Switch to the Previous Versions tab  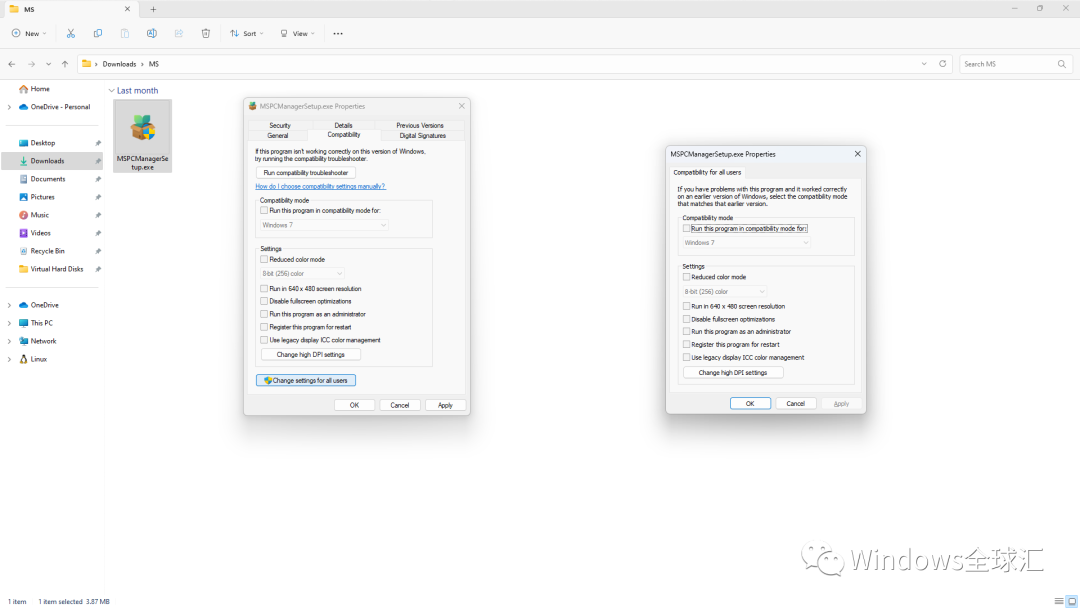click(x=419, y=125)
